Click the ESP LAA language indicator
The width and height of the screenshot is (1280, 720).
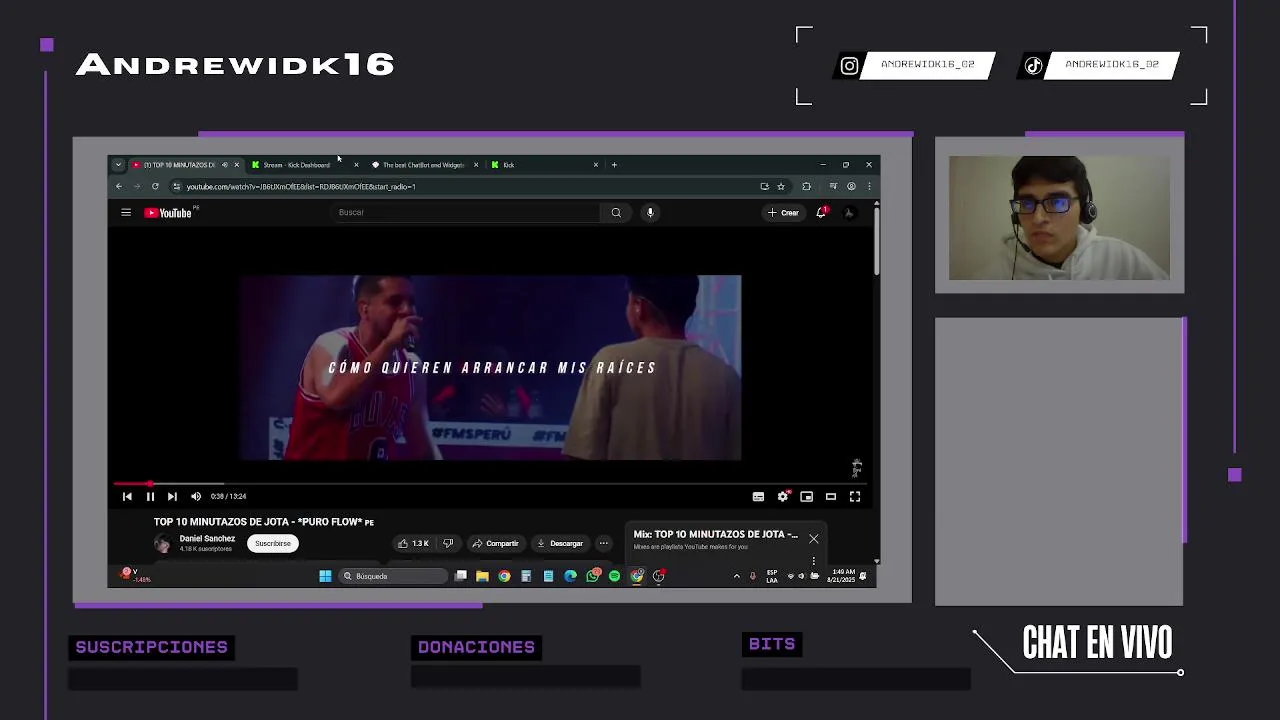(x=772, y=576)
